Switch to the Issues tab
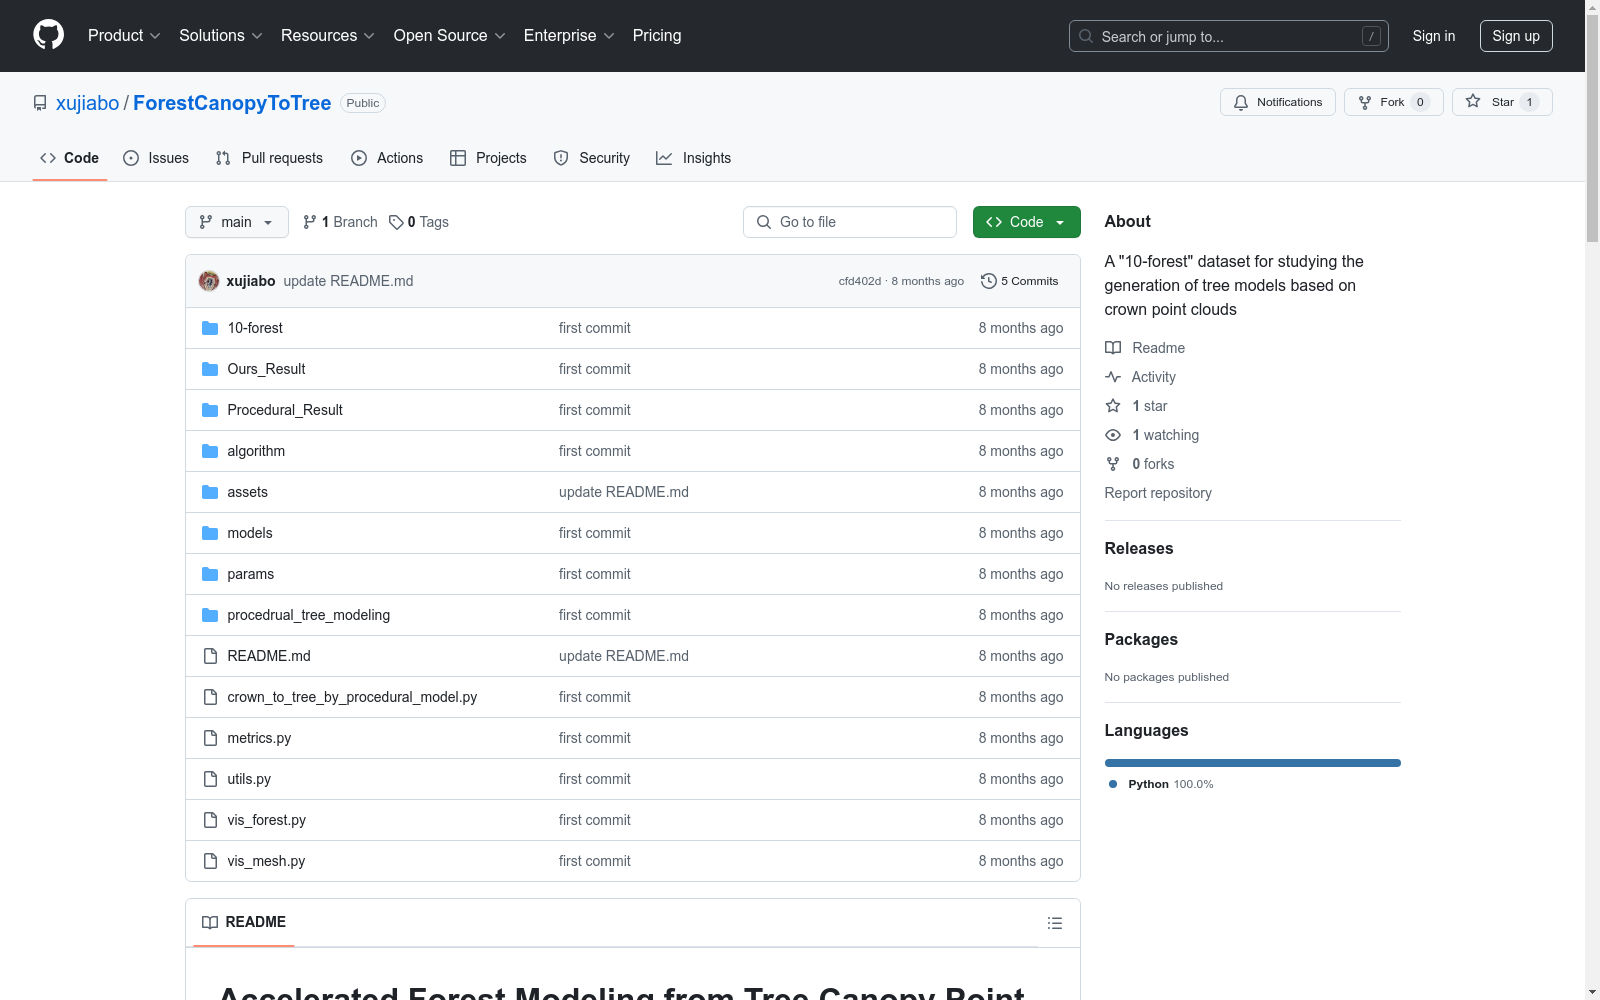 pos(156,158)
